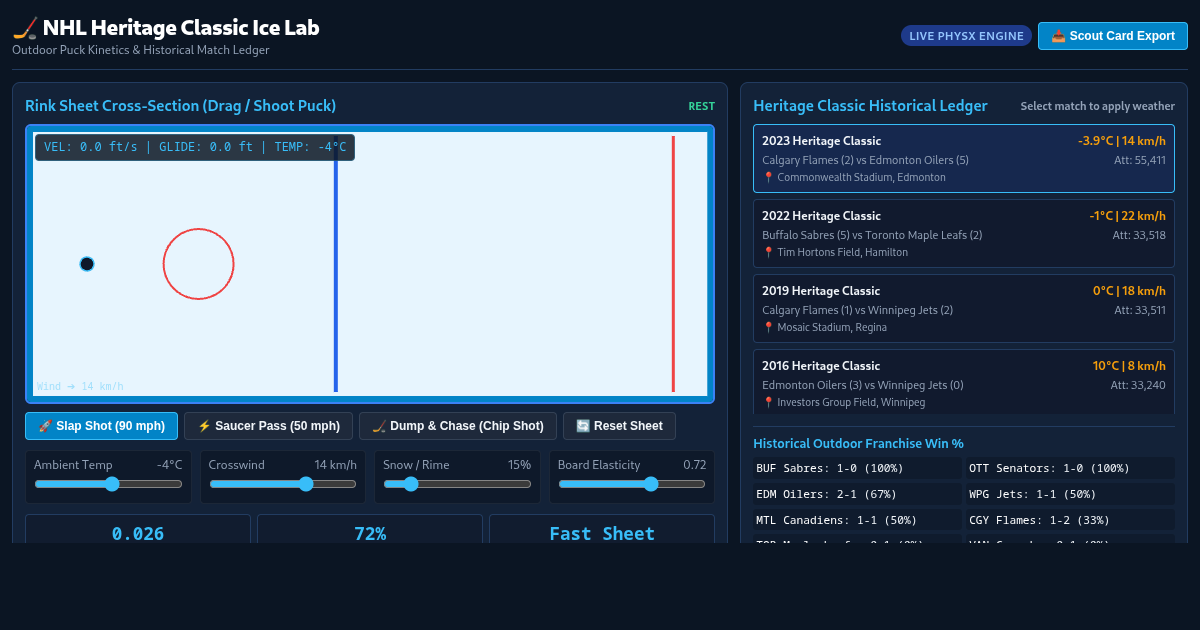The image size is (1200, 630).
Task: Click the 72% stat value
Action: click(x=370, y=533)
